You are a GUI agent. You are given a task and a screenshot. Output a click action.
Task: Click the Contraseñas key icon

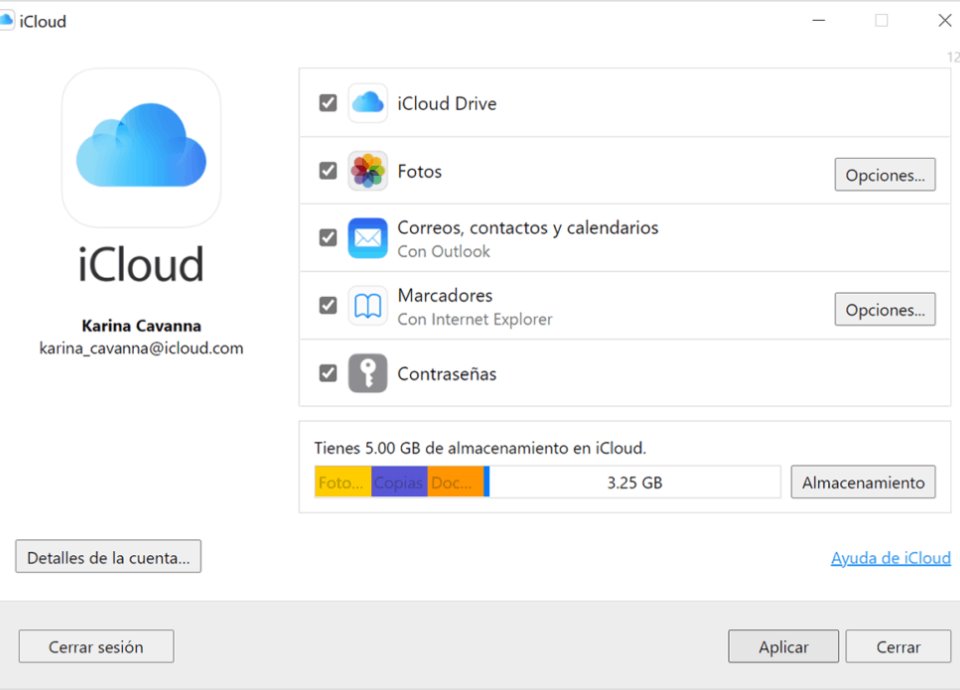pos(367,373)
